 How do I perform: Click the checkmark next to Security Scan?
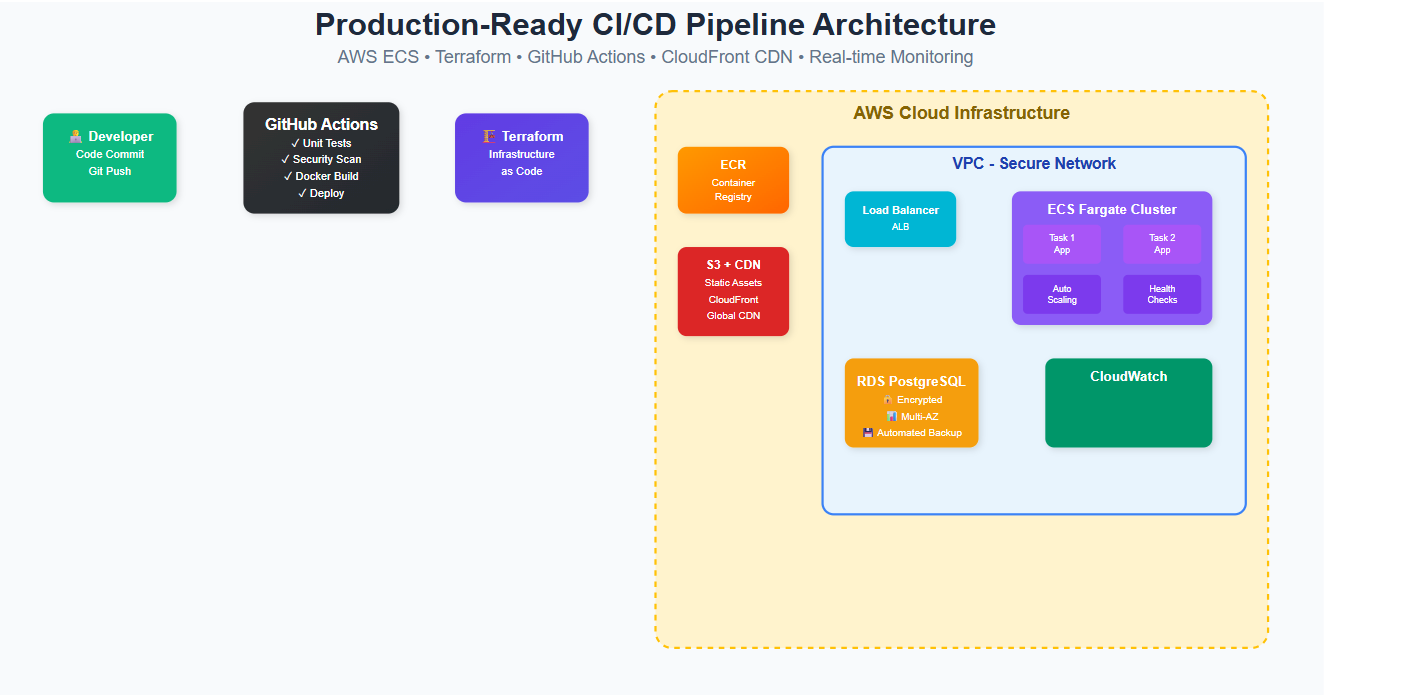[x=286, y=159]
